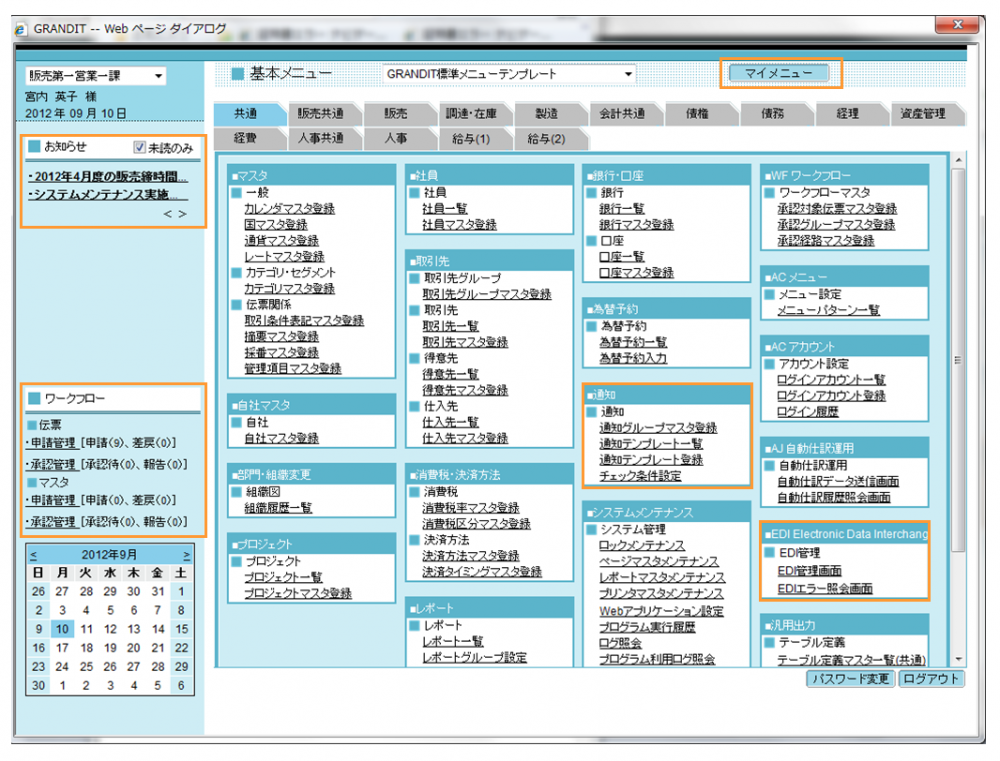Open the システムメンテナンス実施 notice
This screenshot has height=761, width=1000.
pos(108,195)
